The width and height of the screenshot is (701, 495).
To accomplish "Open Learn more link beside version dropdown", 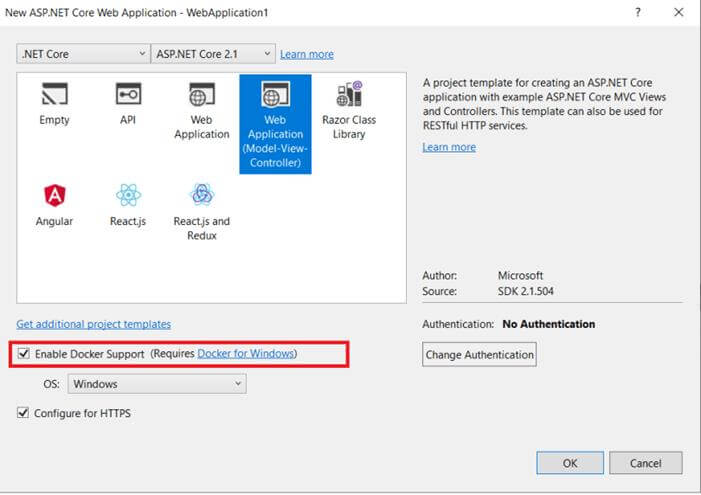I will click(307, 54).
